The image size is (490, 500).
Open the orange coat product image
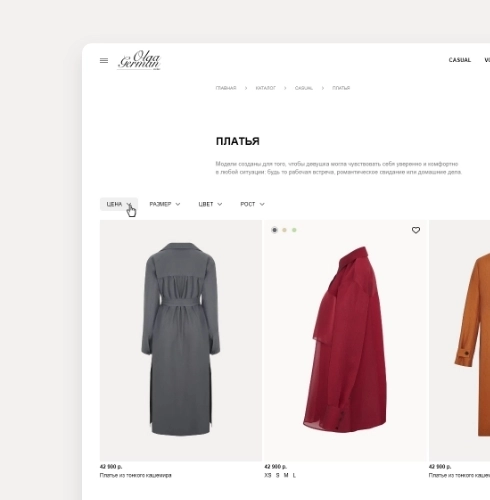coord(459,341)
